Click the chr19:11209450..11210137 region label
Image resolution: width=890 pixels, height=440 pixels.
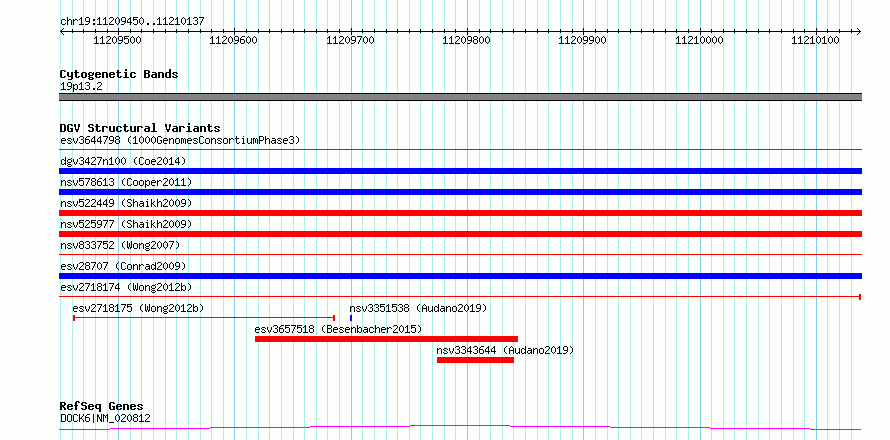132,21
